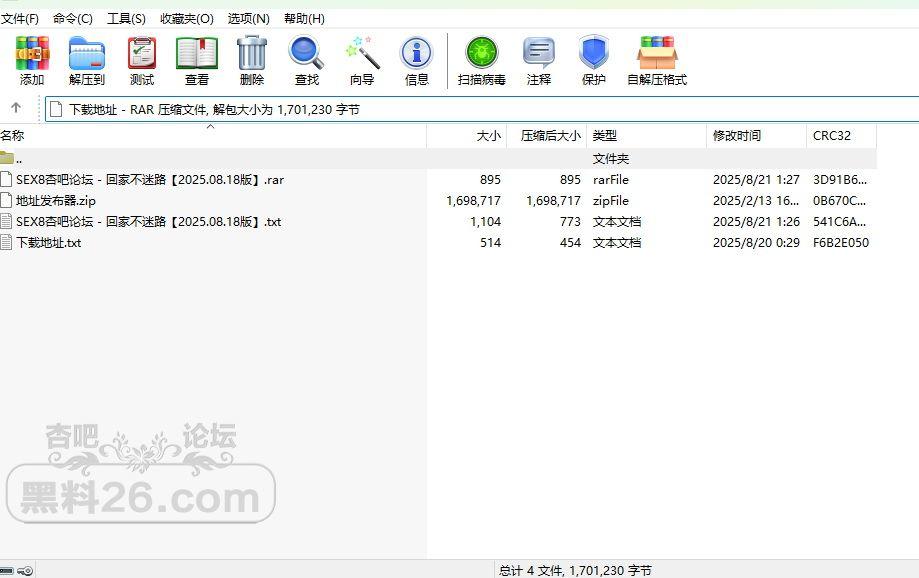Click the 保护 (Protect) shield icon
919x578 pixels.
pyautogui.click(x=594, y=53)
